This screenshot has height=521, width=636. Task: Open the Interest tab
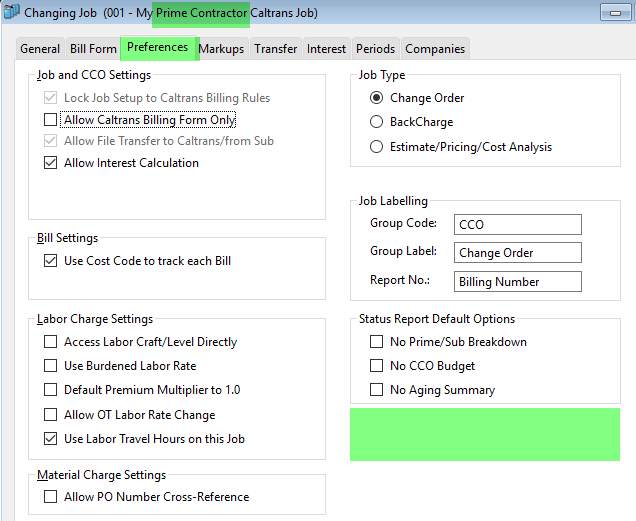326,49
